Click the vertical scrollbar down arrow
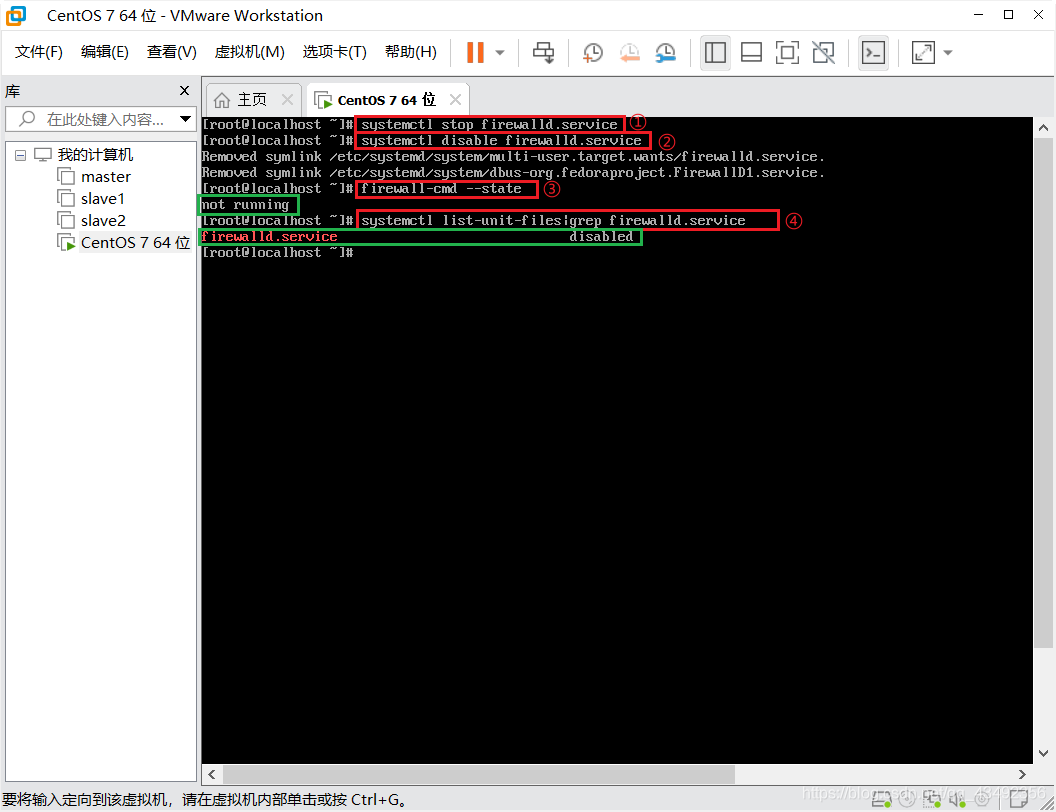 click(1043, 753)
